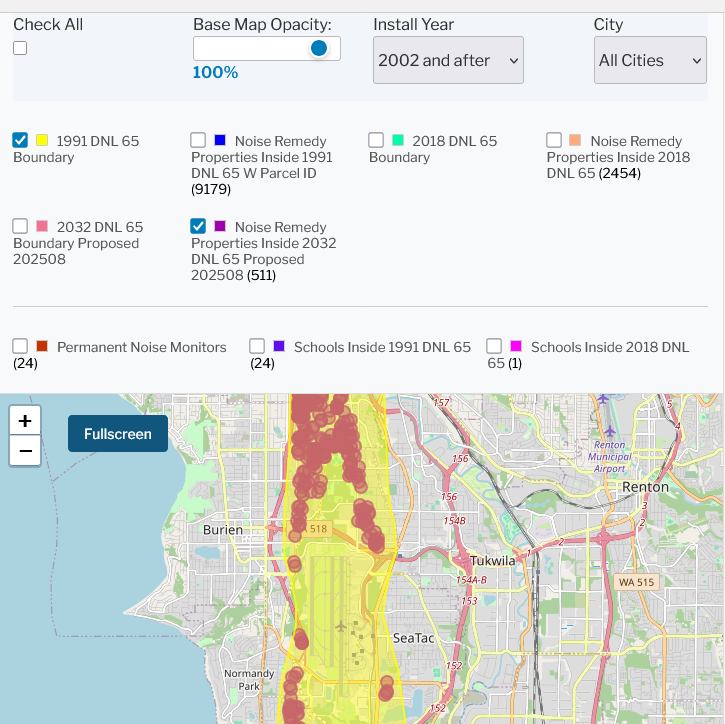Click the Renton city label on map
The height and width of the screenshot is (724, 725).
[x=645, y=487]
